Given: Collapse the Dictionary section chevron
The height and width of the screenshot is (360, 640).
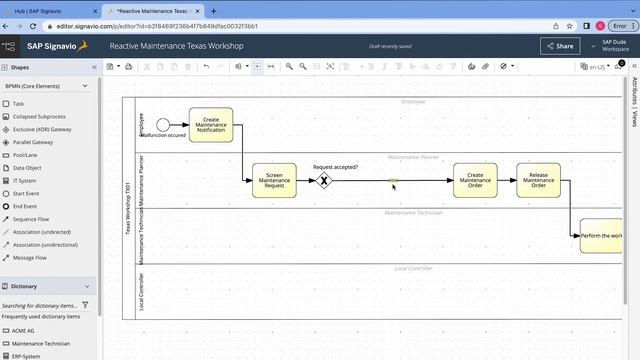Looking at the screenshot, I should (87, 287).
